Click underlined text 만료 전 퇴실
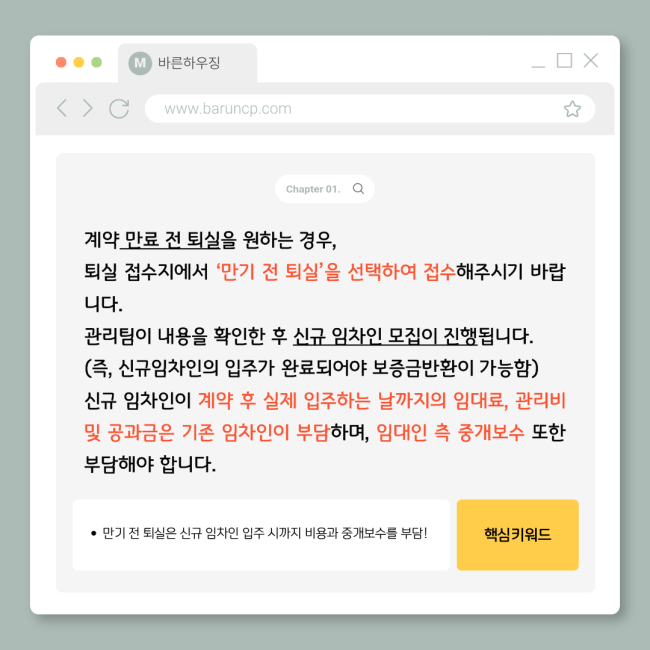The height and width of the screenshot is (650, 650). coord(171,240)
